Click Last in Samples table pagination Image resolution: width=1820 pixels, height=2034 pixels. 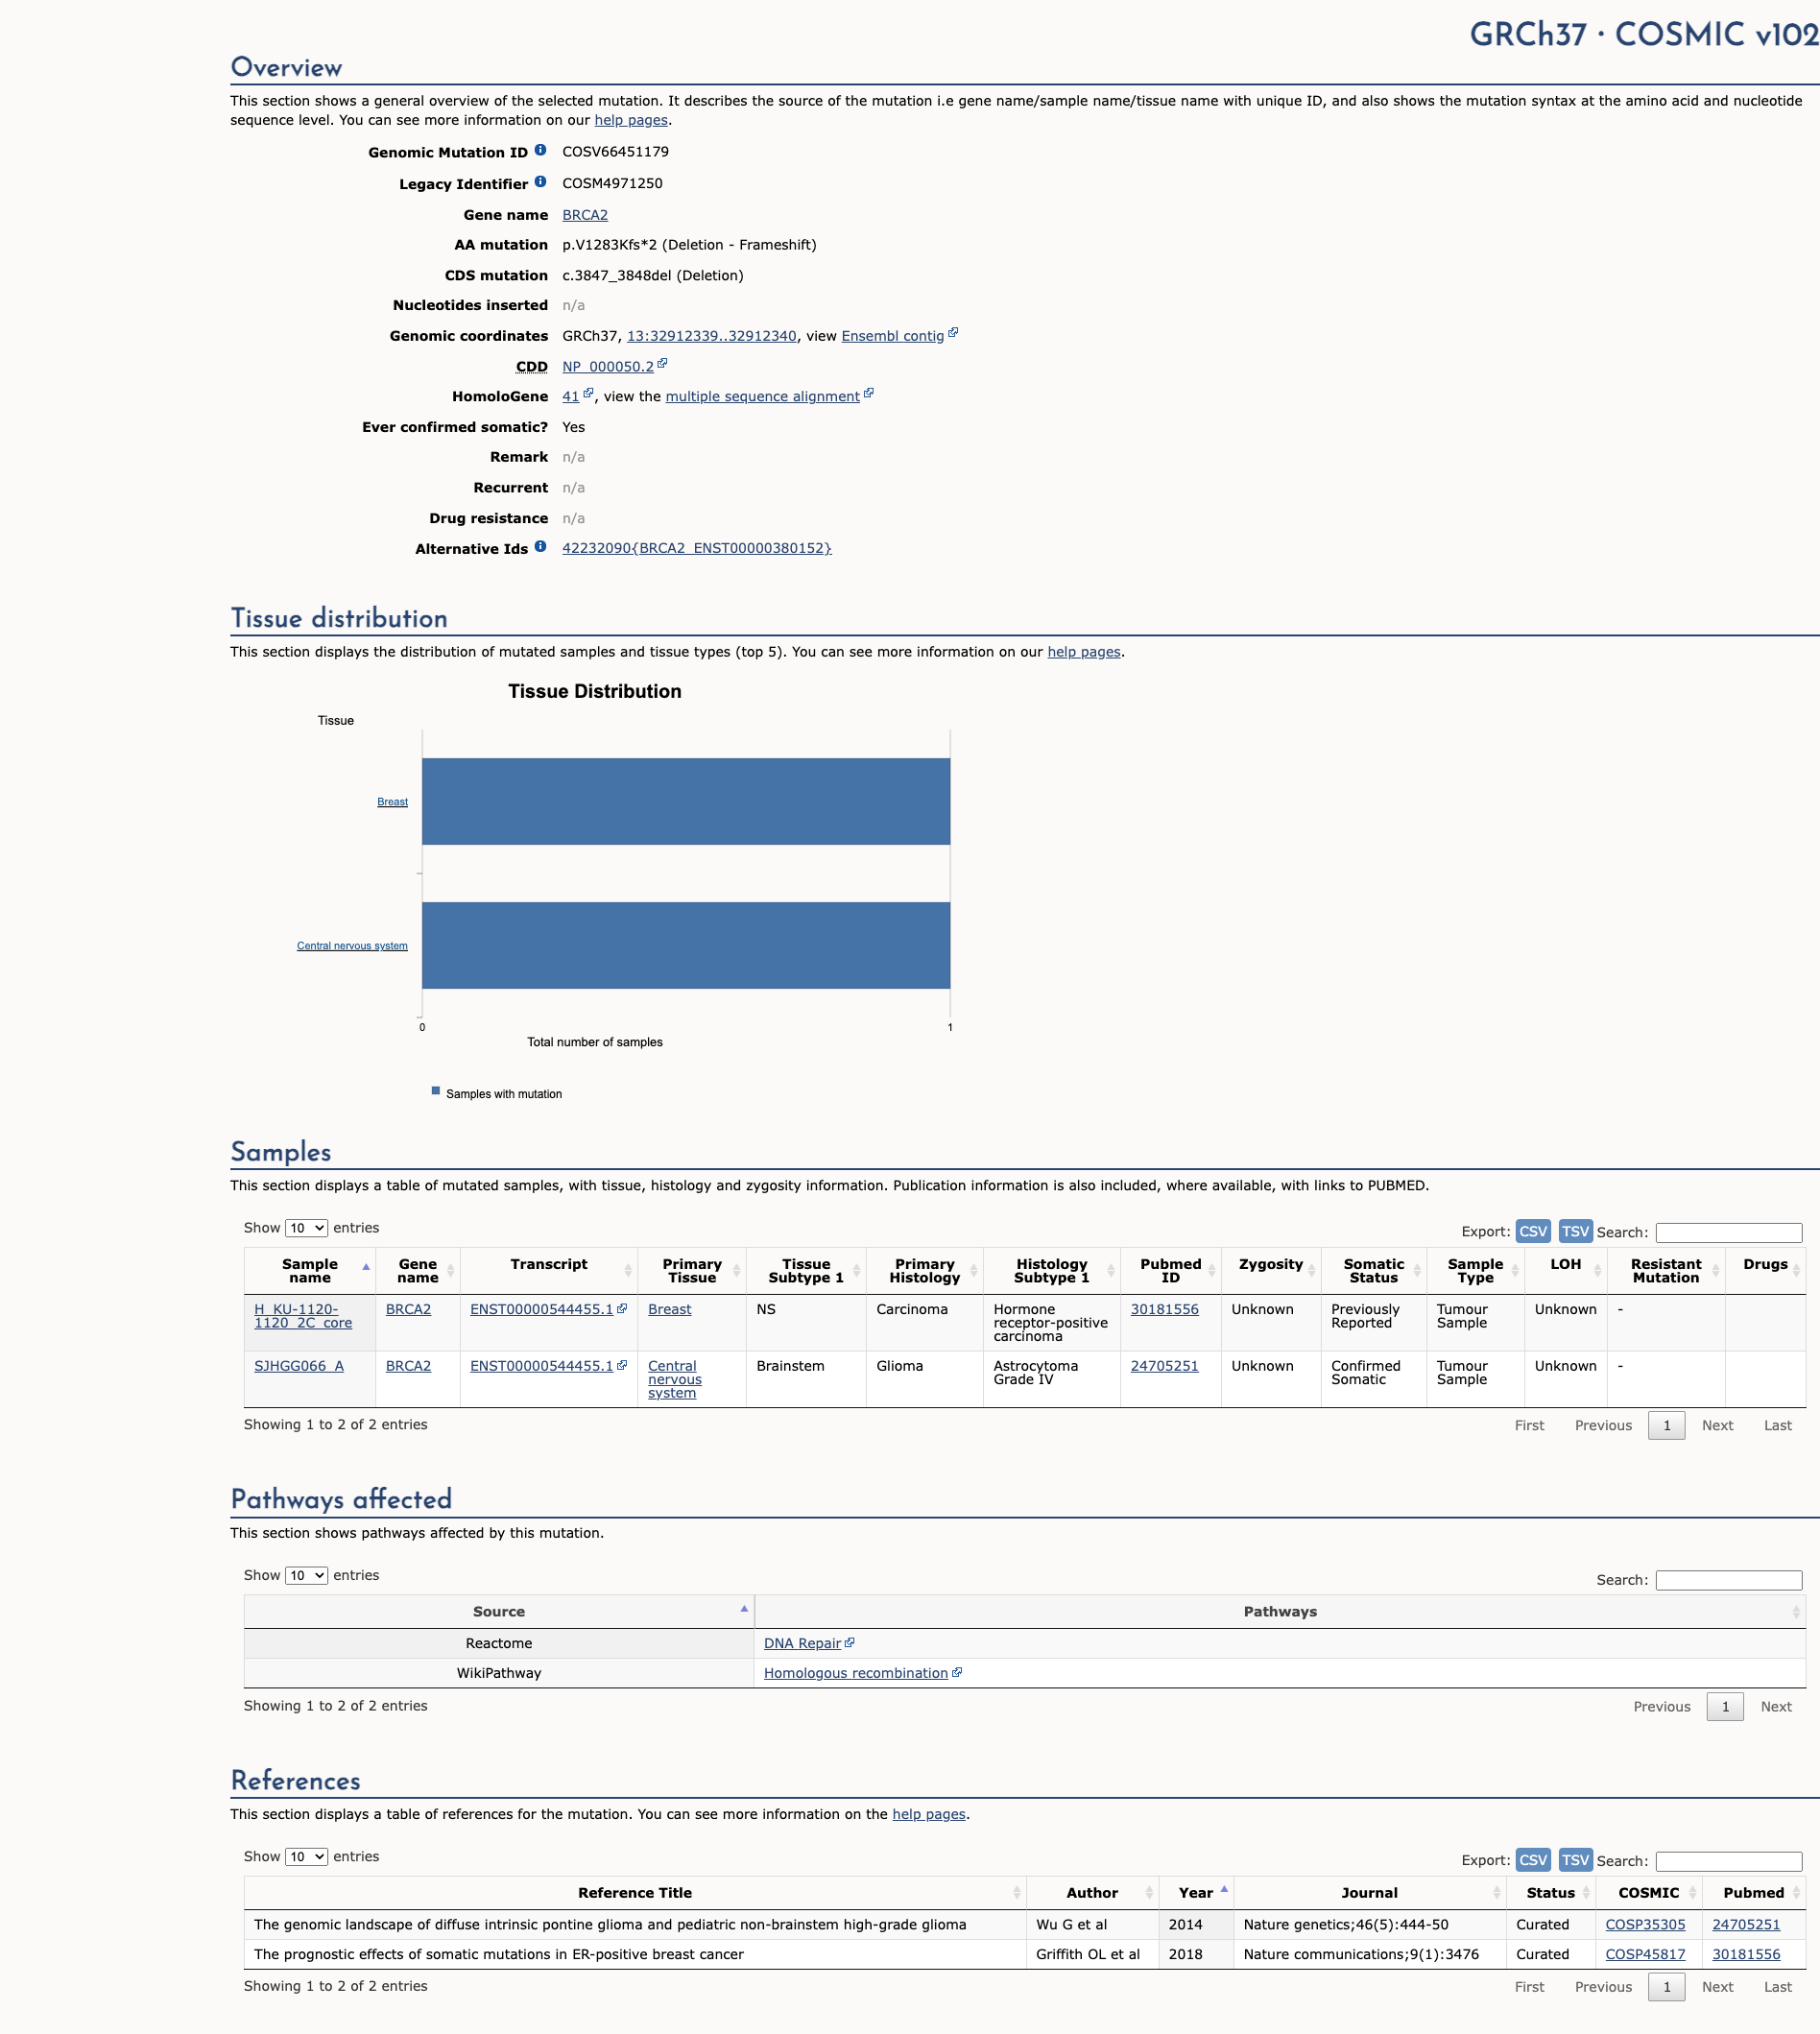(x=1777, y=1426)
